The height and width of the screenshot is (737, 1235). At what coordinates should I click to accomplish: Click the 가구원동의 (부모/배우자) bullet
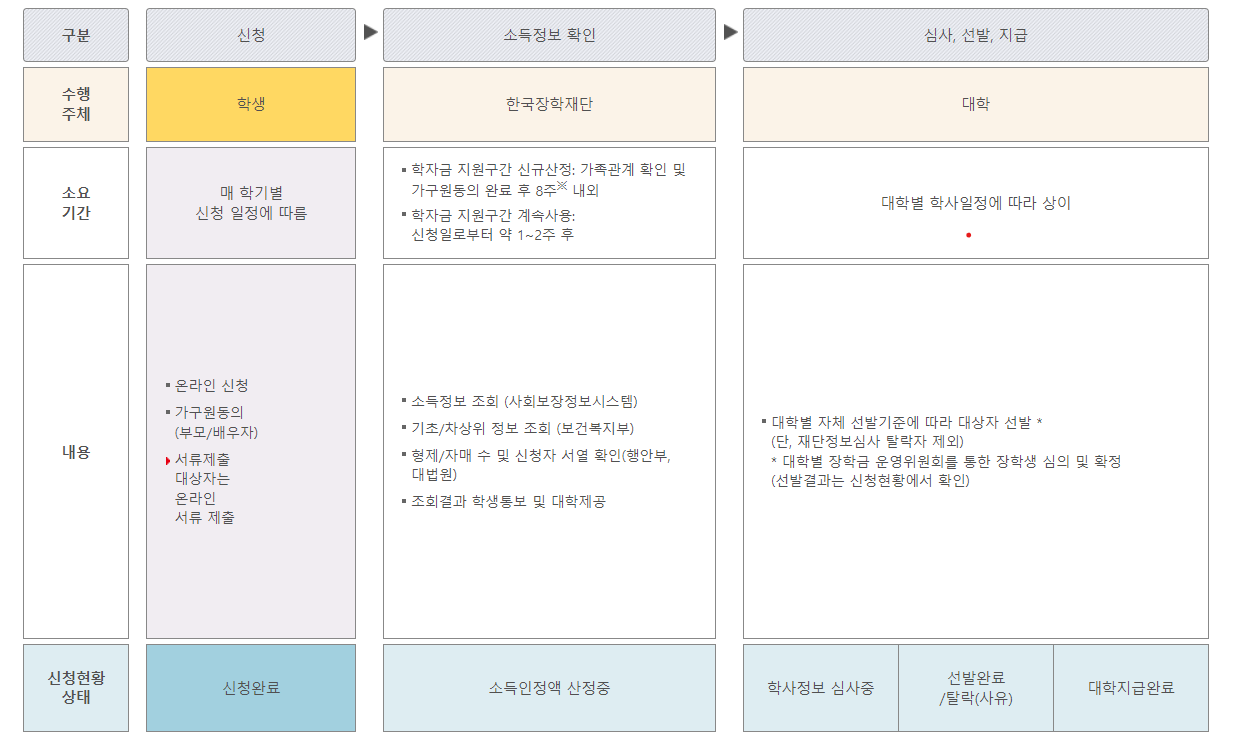pyautogui.click(x=211, y=422)
